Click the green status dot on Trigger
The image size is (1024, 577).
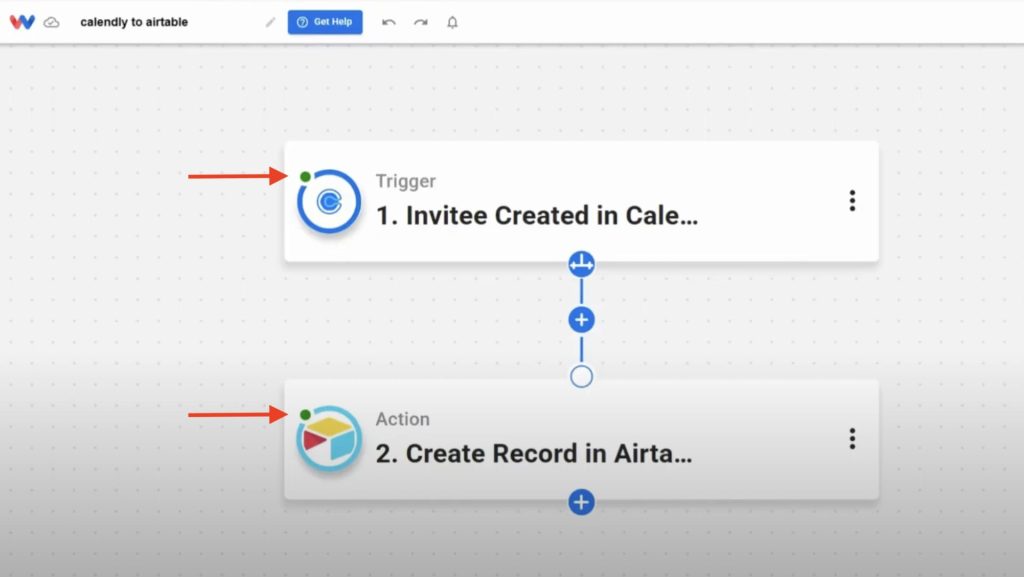coord(305,177)
